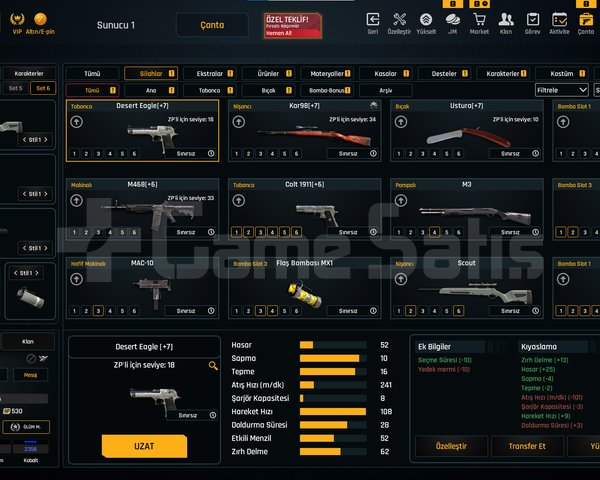The height and width of the screenshot is (480, 600).
Task: Switch to the Desteler tab
Action: coord(445,73)
